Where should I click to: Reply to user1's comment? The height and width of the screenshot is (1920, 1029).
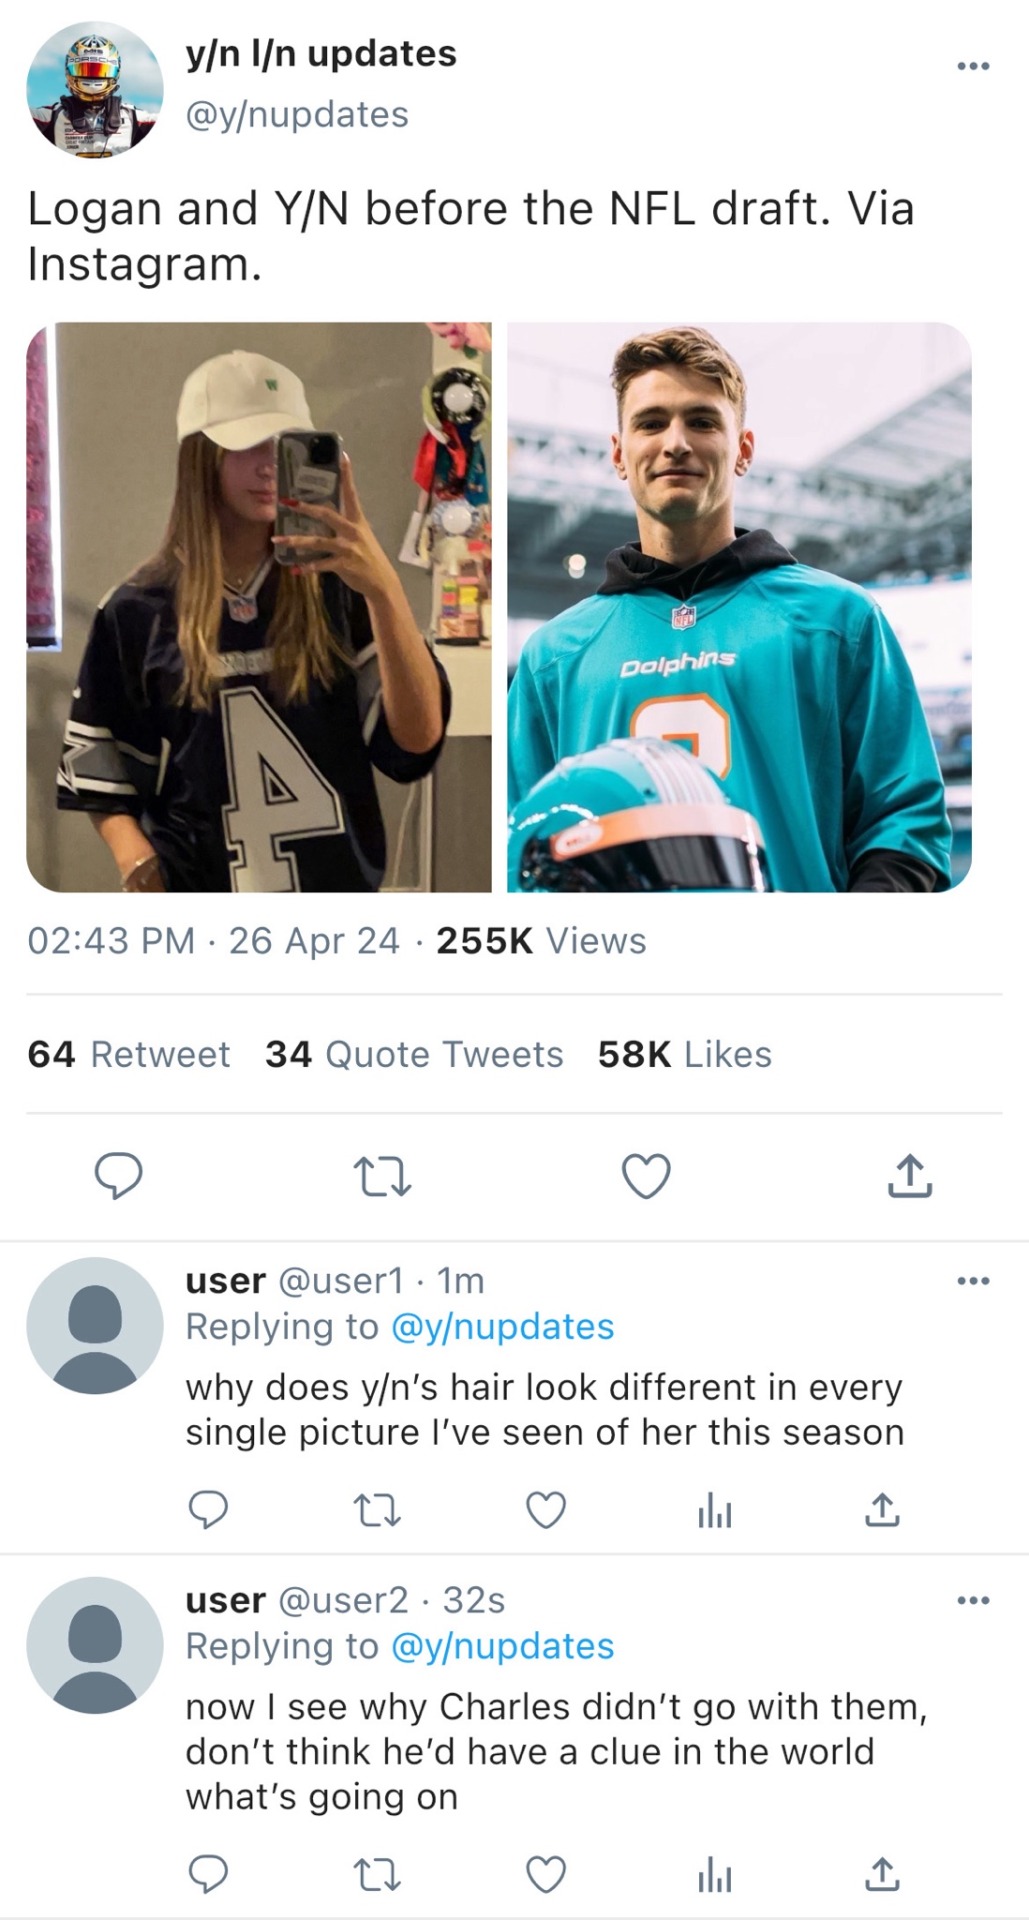click(x=208, y=1510)
